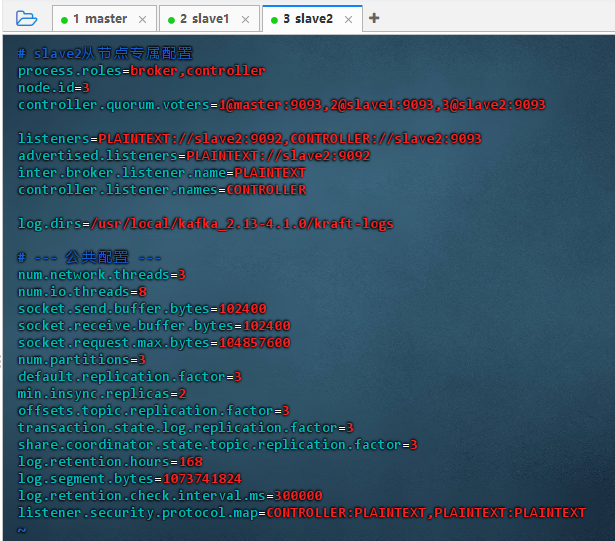Click the listener.security.protocol.map line
Screen dimensions: 615x541
click(x=302, y=513)
